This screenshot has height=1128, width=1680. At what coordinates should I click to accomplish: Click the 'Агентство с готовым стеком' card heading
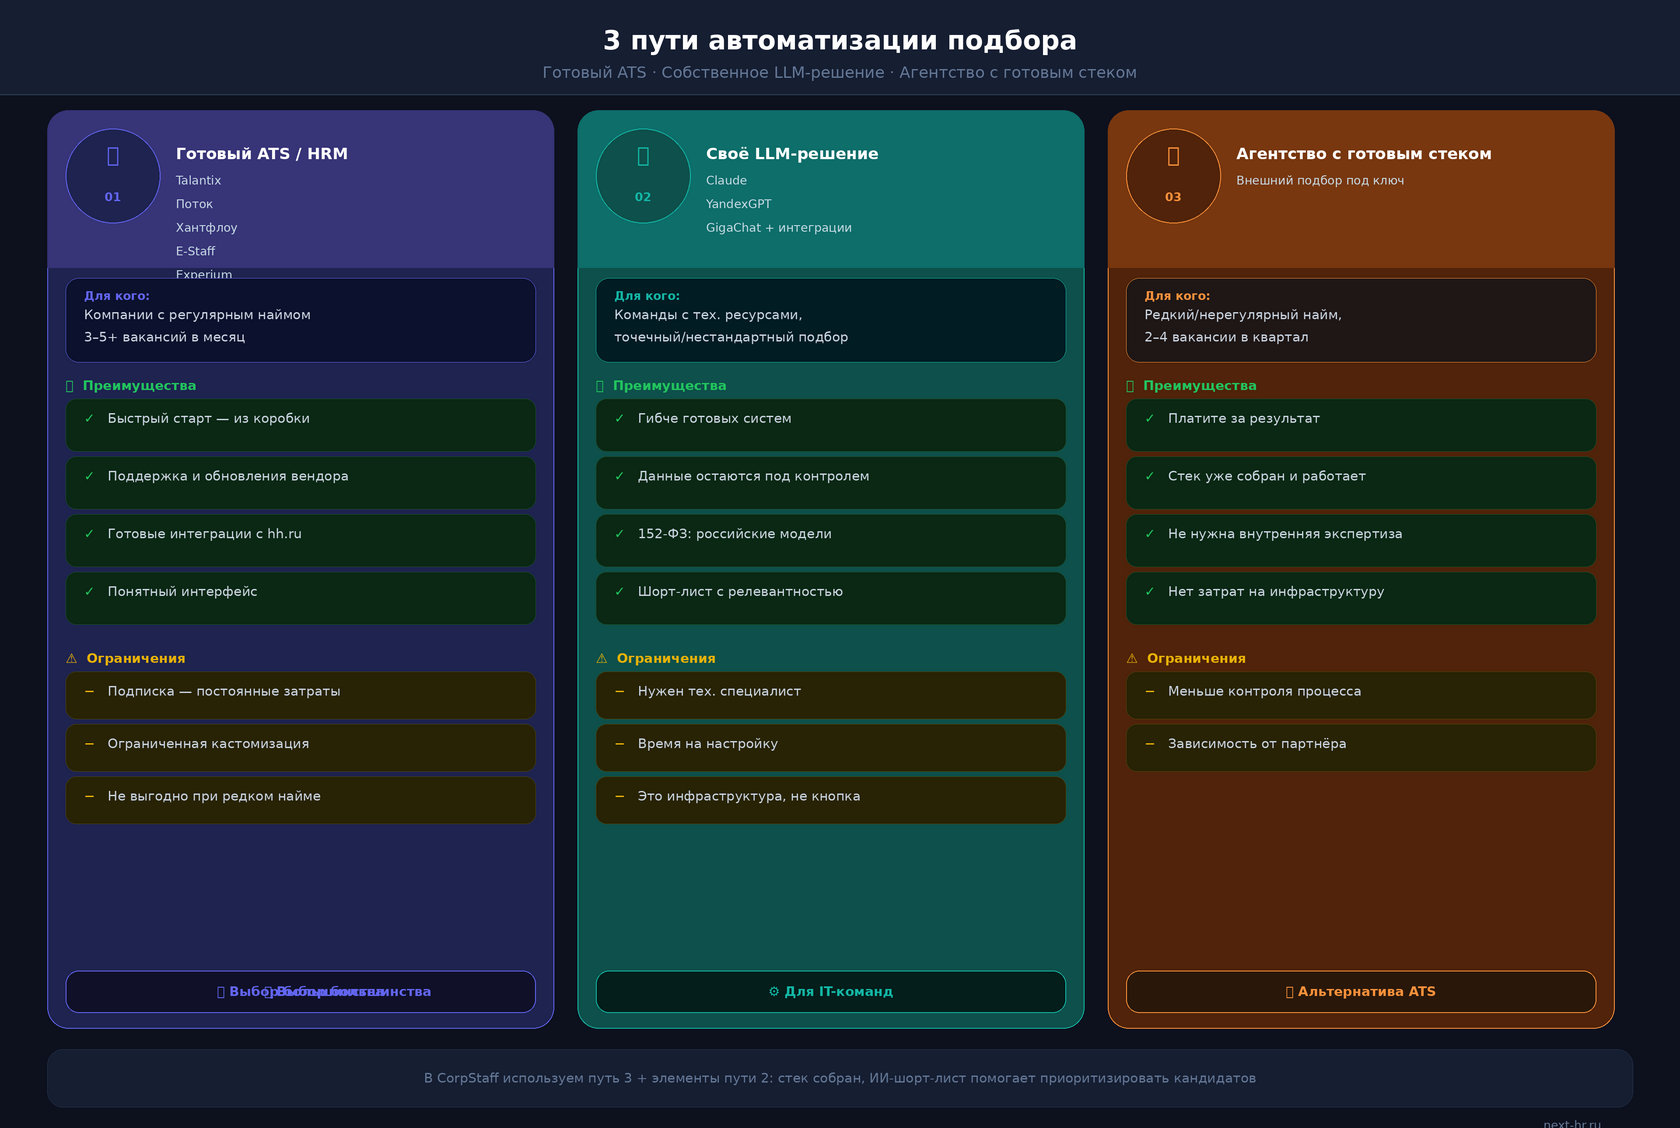(x=1364, y=154)
